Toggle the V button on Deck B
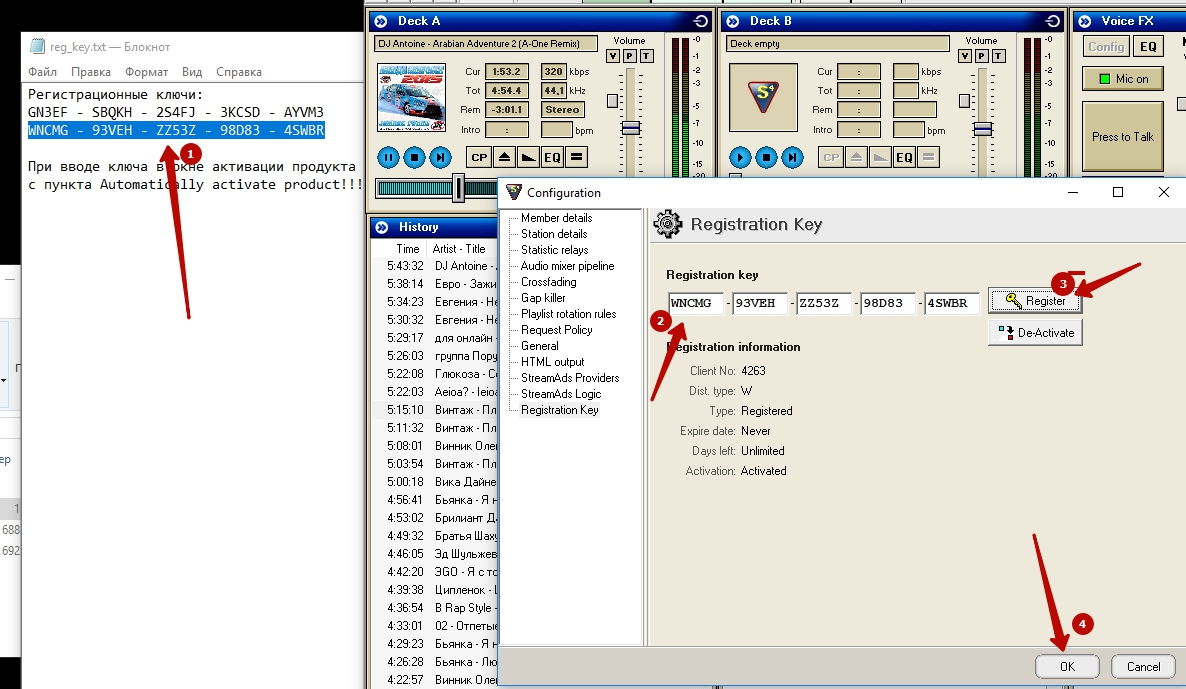The height and width of the screenshot is (689, 1186). 965,56
